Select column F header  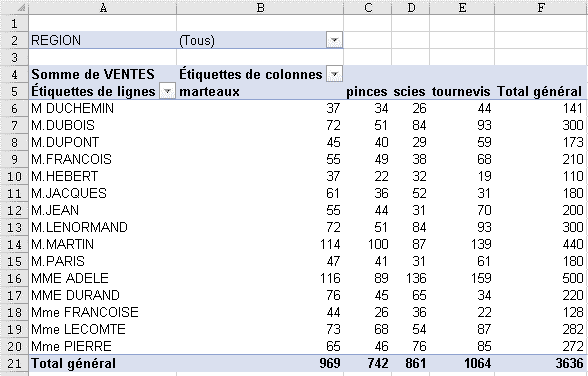coord(541,7)
